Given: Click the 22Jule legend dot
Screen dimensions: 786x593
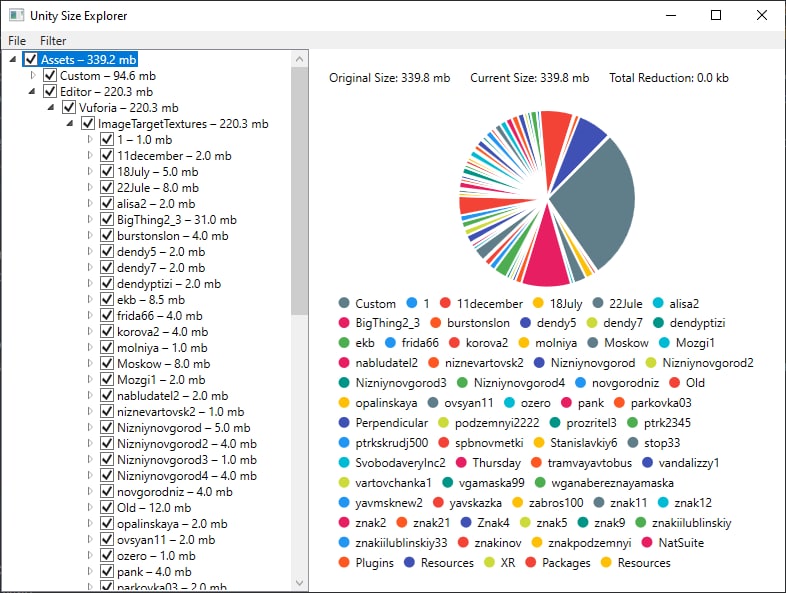Looking at the screenshot, I should [598, 303].
